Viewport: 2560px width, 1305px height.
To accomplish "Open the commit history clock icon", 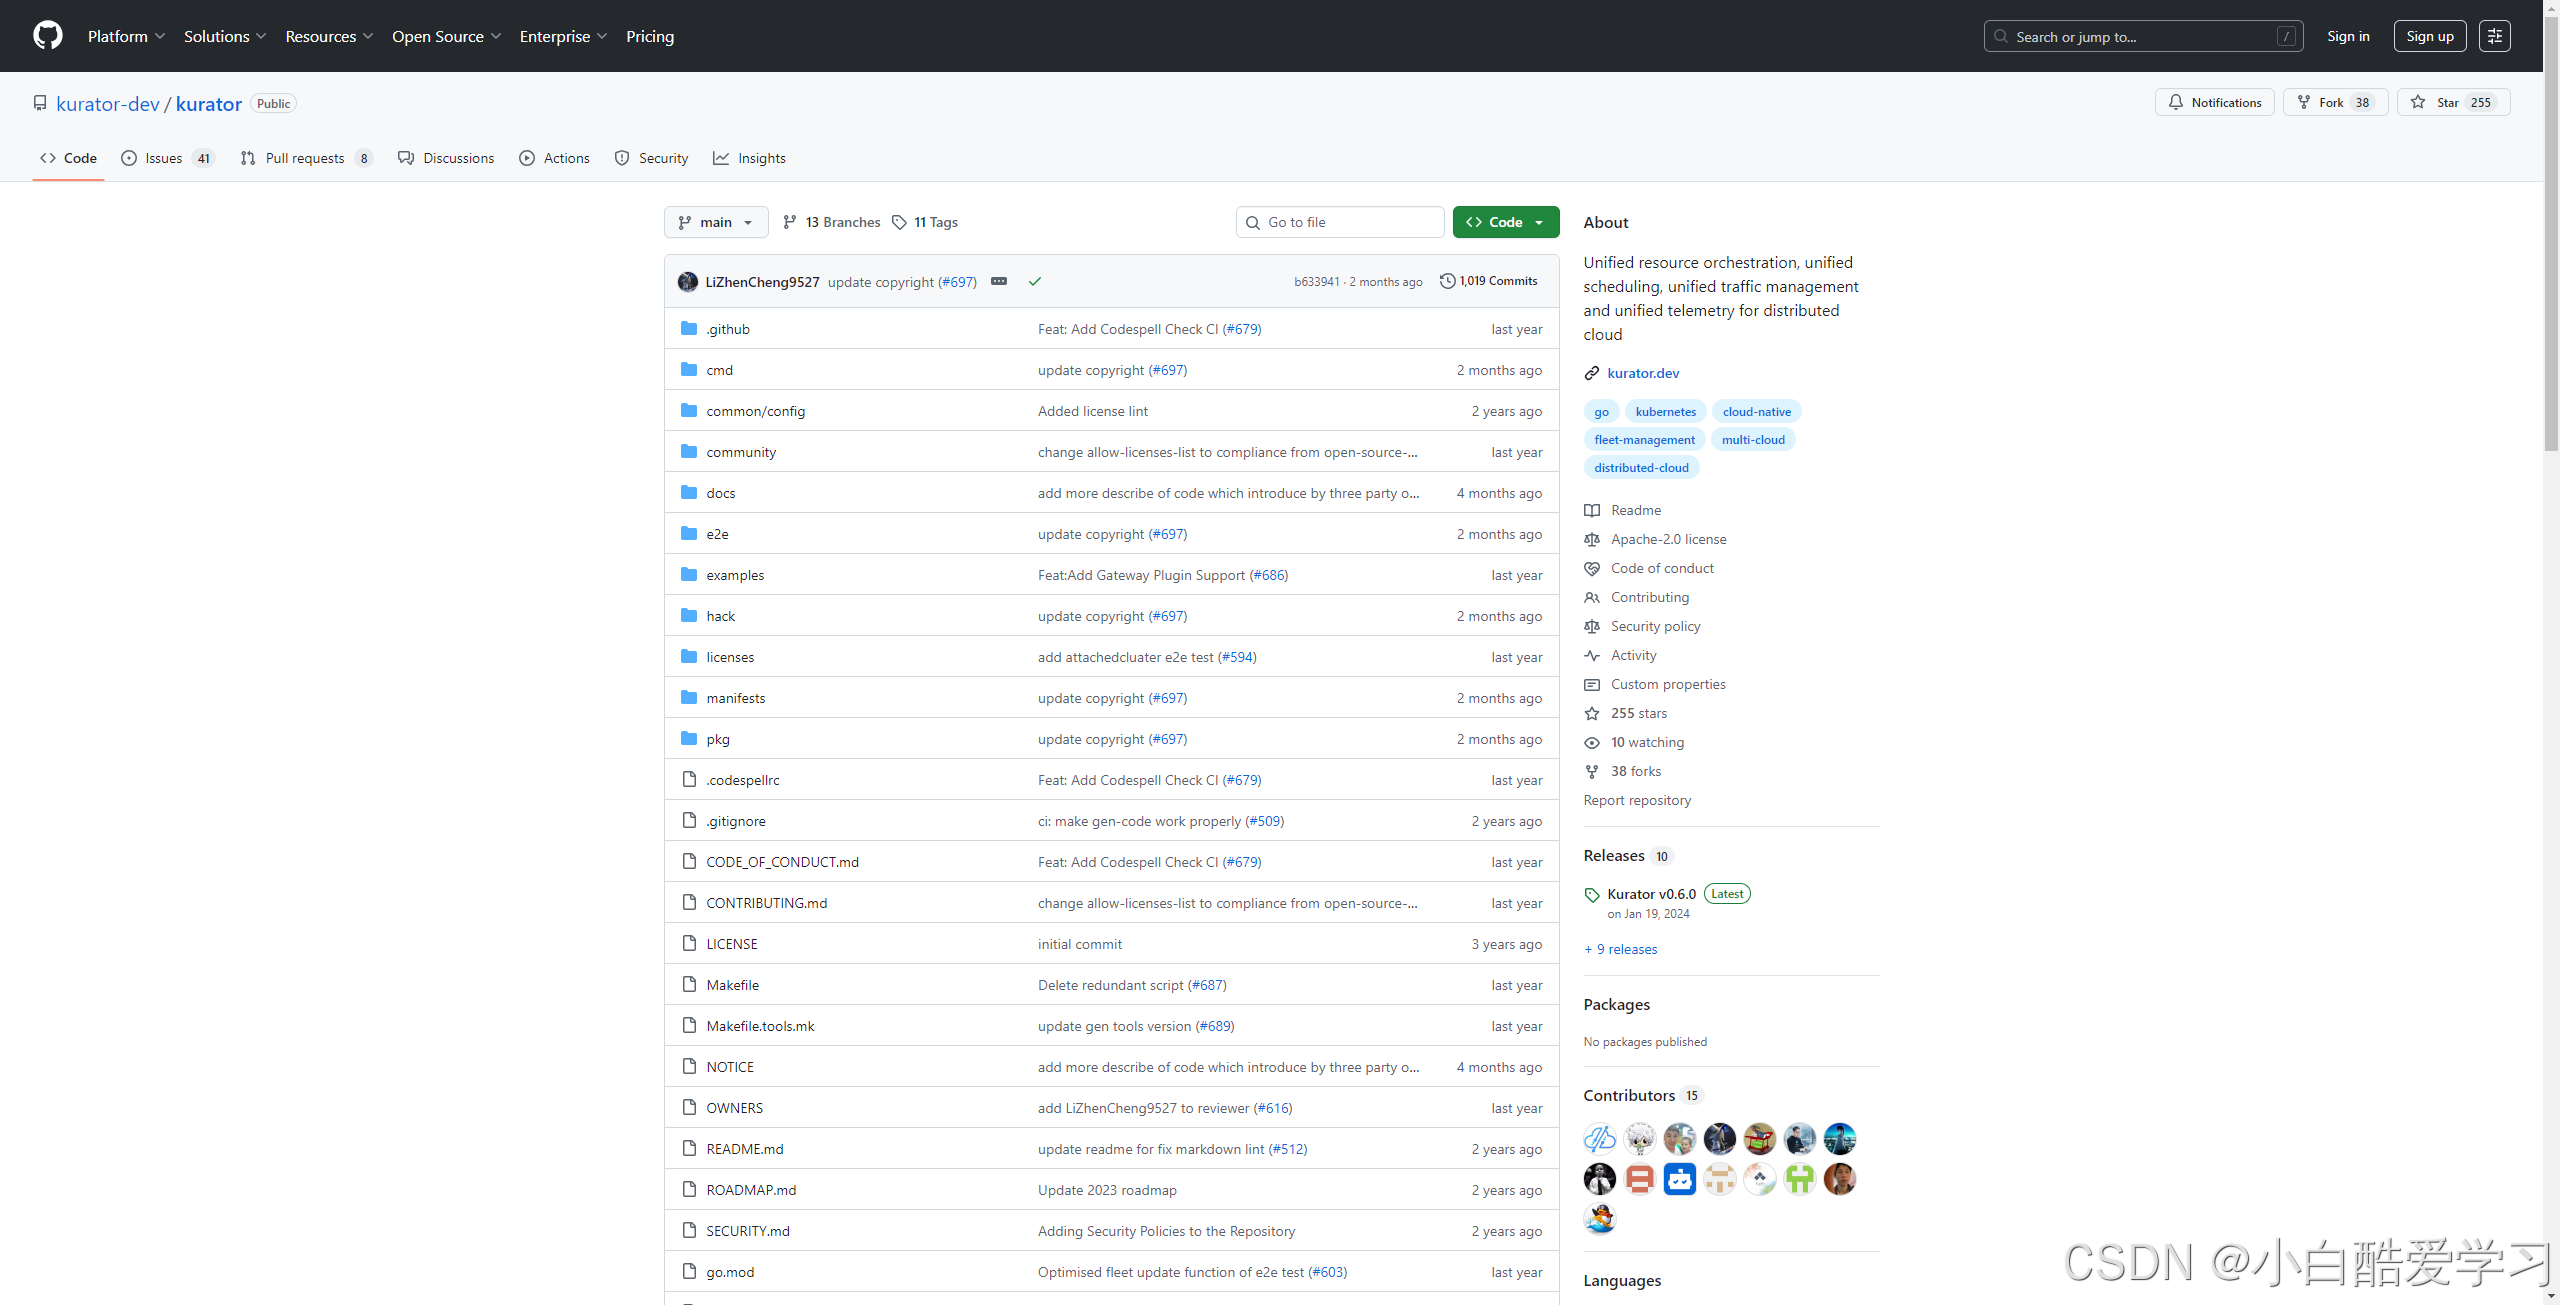I will click(1447, 281).
